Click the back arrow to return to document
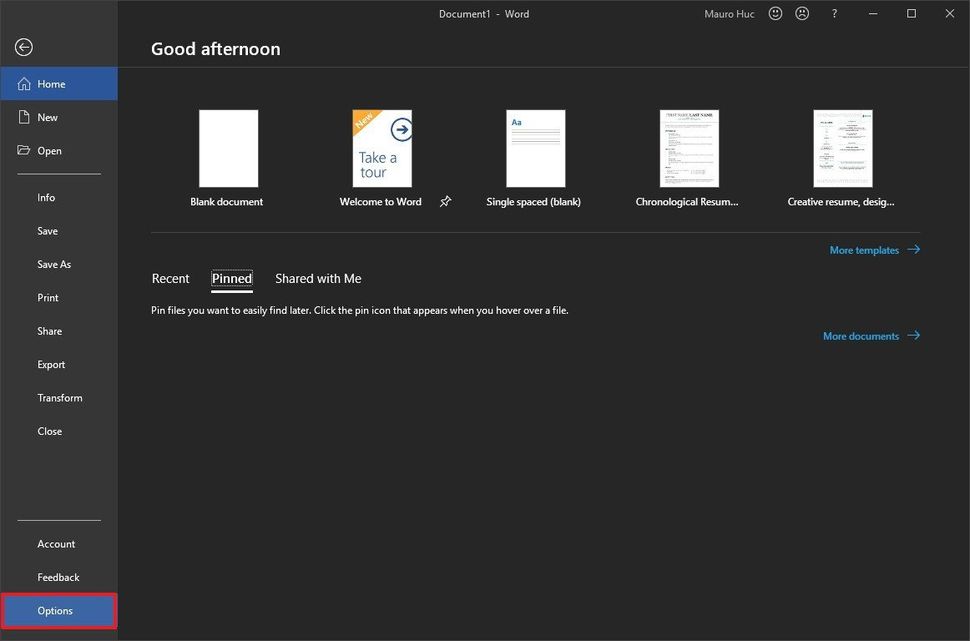The image size is (970, 641). [22, 46]
